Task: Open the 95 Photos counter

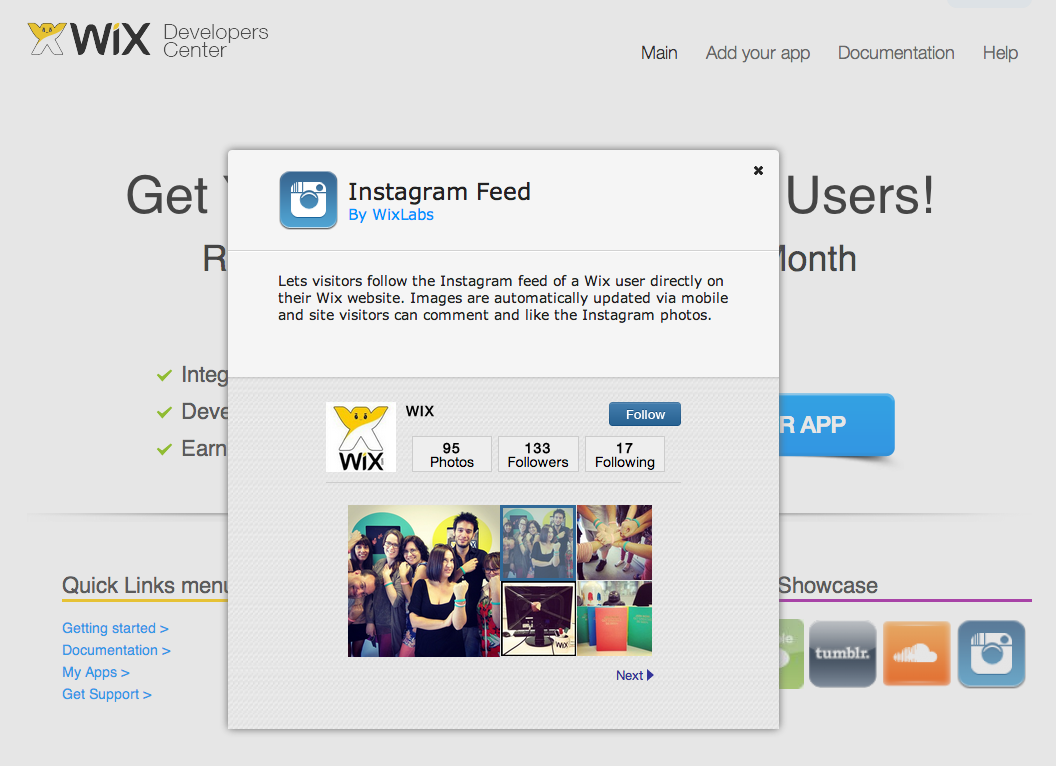Action: [452, 455]
